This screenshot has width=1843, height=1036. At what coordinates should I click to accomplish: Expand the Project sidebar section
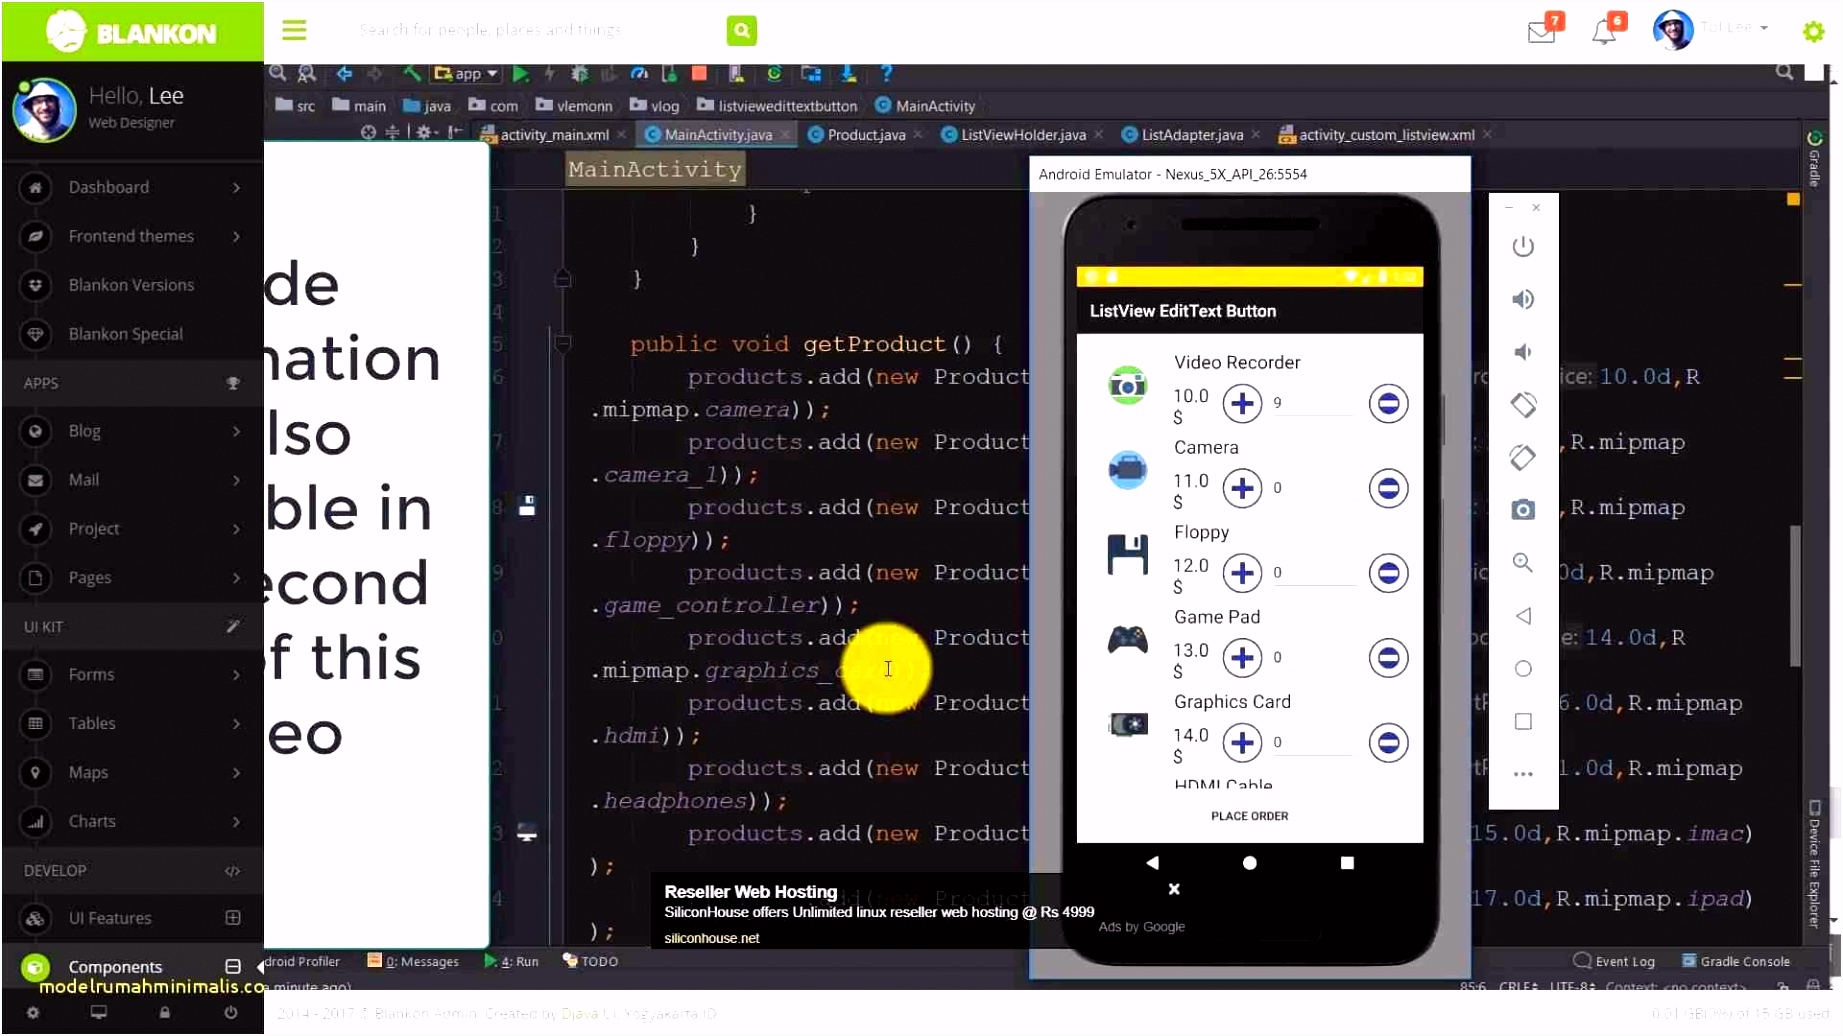pos(132,529)
